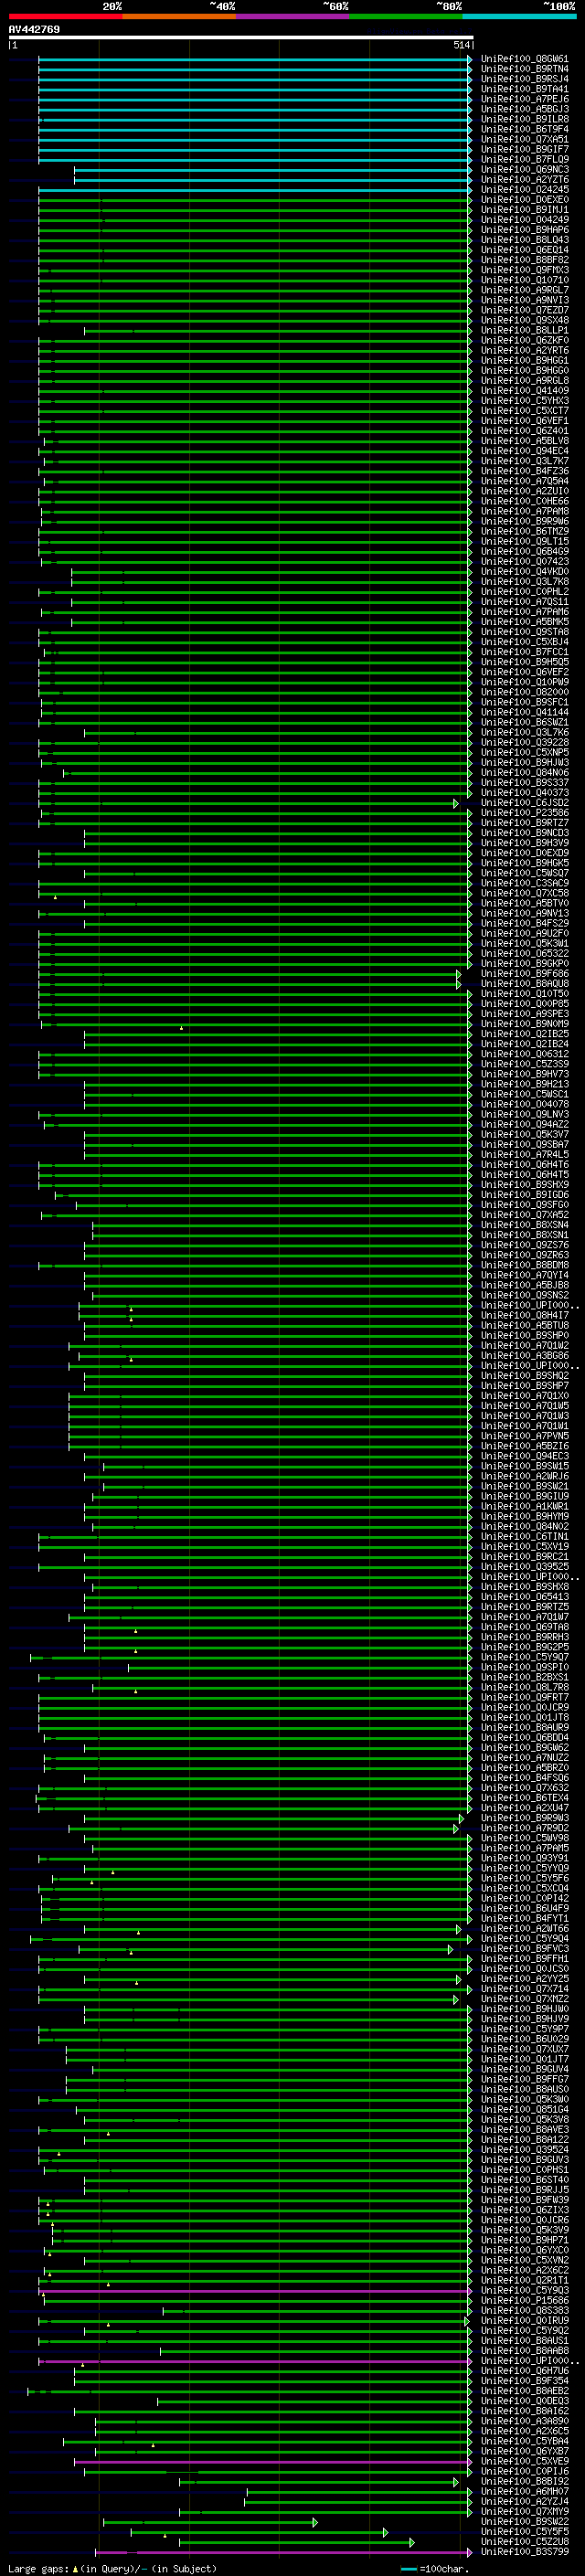
Task: Click hit label UniRef100_Q41144
Action: click(525, 712)
